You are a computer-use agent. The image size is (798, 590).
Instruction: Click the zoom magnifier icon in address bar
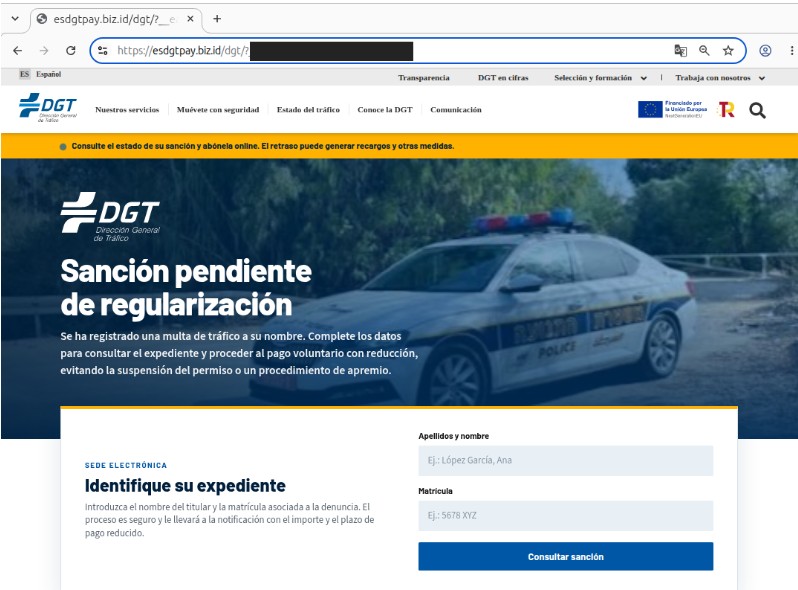(704, 50)
